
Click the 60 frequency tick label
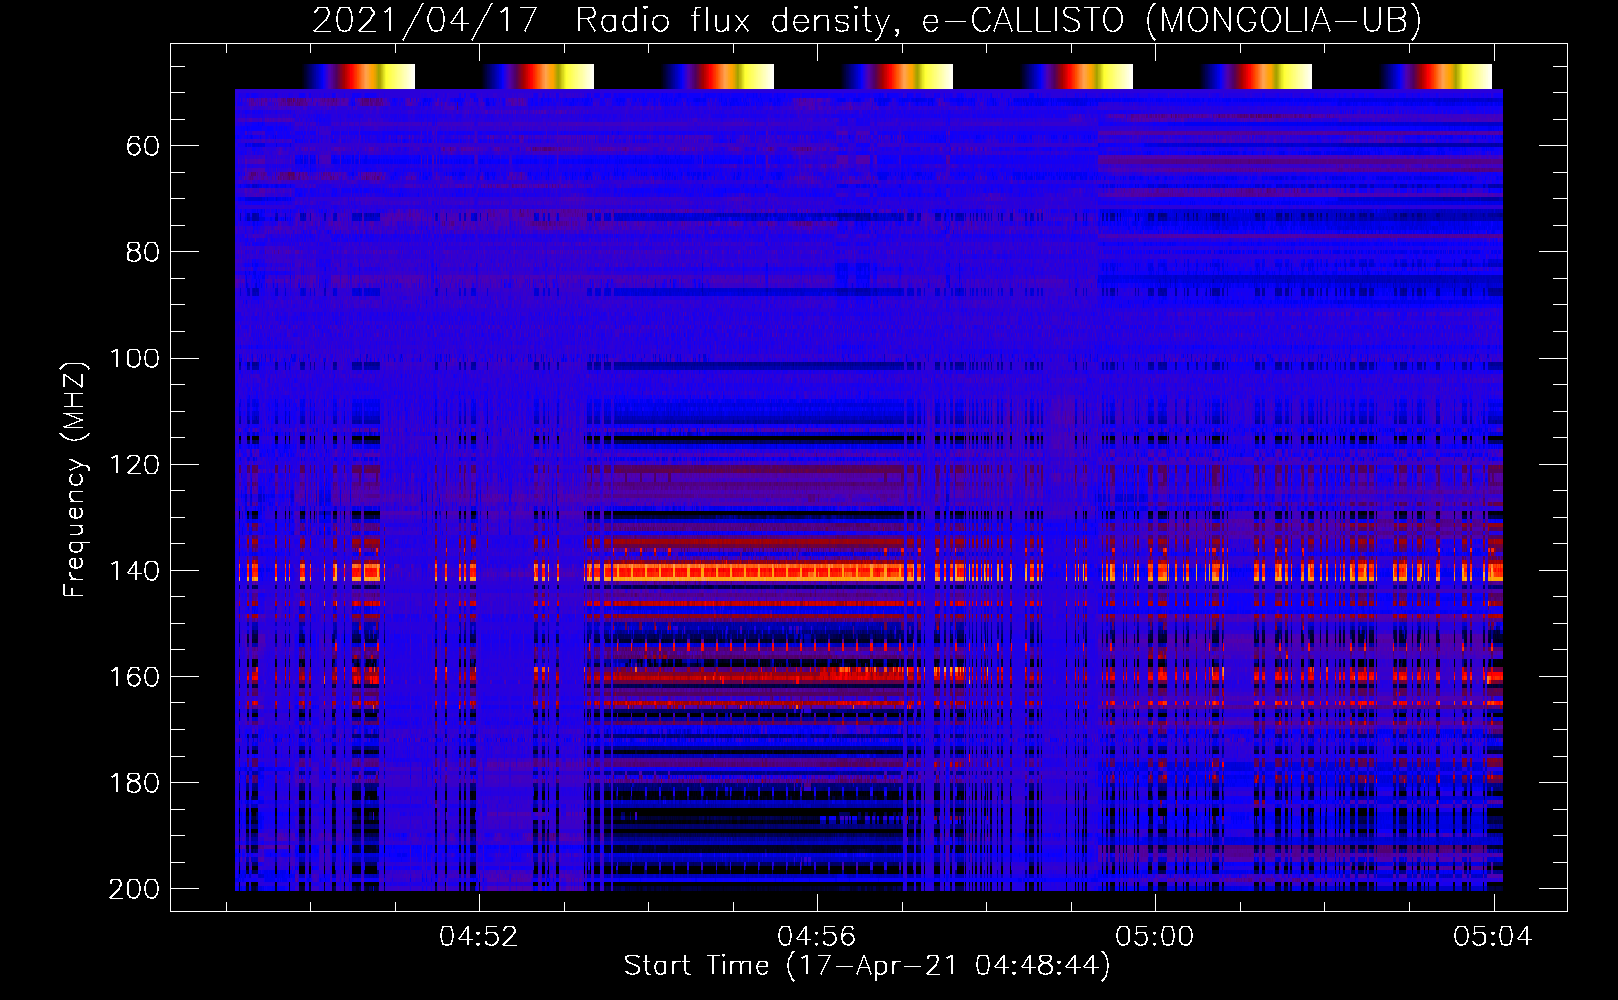(143, 146)
